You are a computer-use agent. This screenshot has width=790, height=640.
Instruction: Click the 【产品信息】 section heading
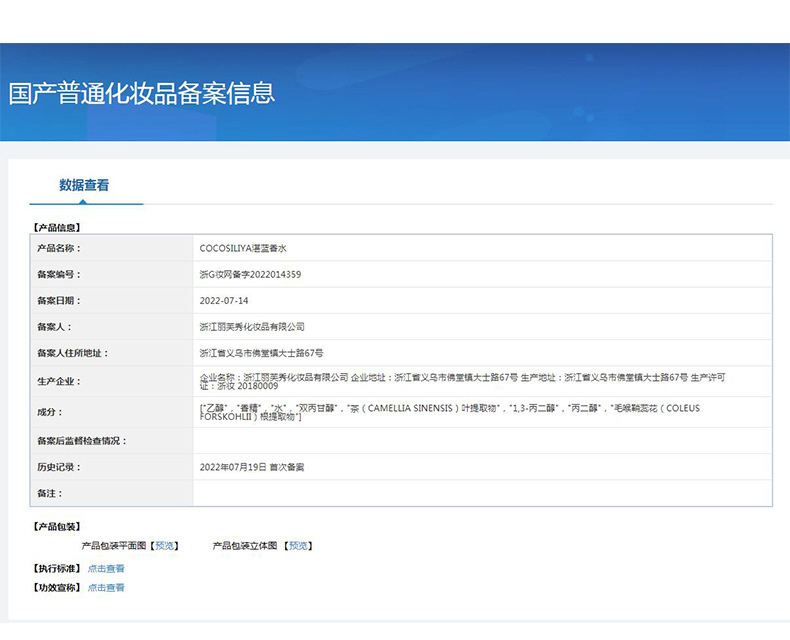(56, 228)
